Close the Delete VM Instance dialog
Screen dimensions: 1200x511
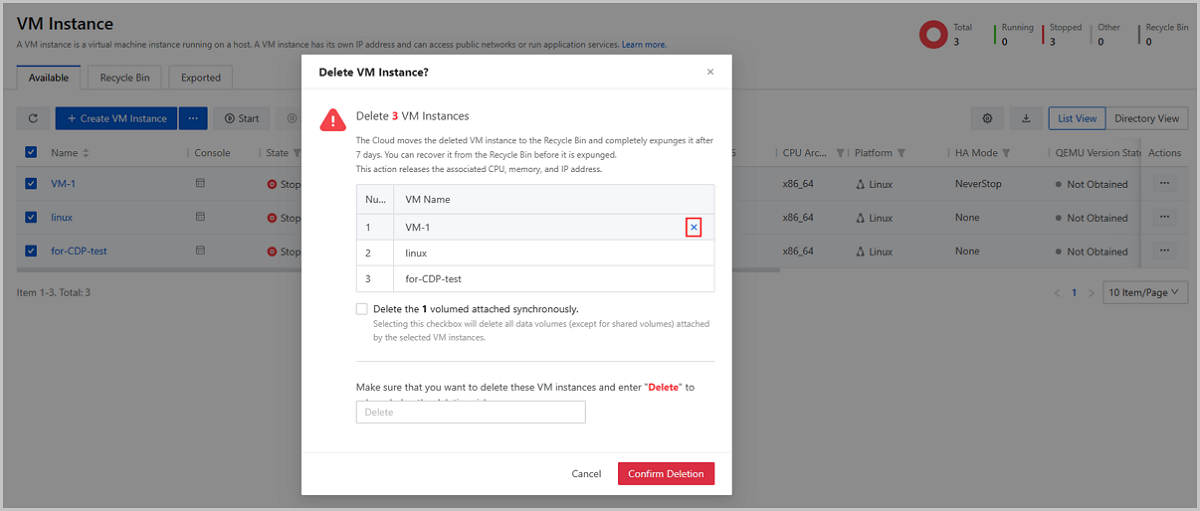(x=710, y=72)
